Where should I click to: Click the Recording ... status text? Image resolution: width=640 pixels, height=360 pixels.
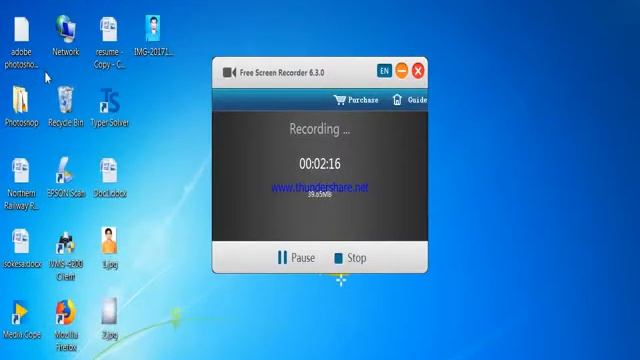[x=320, y=129]
